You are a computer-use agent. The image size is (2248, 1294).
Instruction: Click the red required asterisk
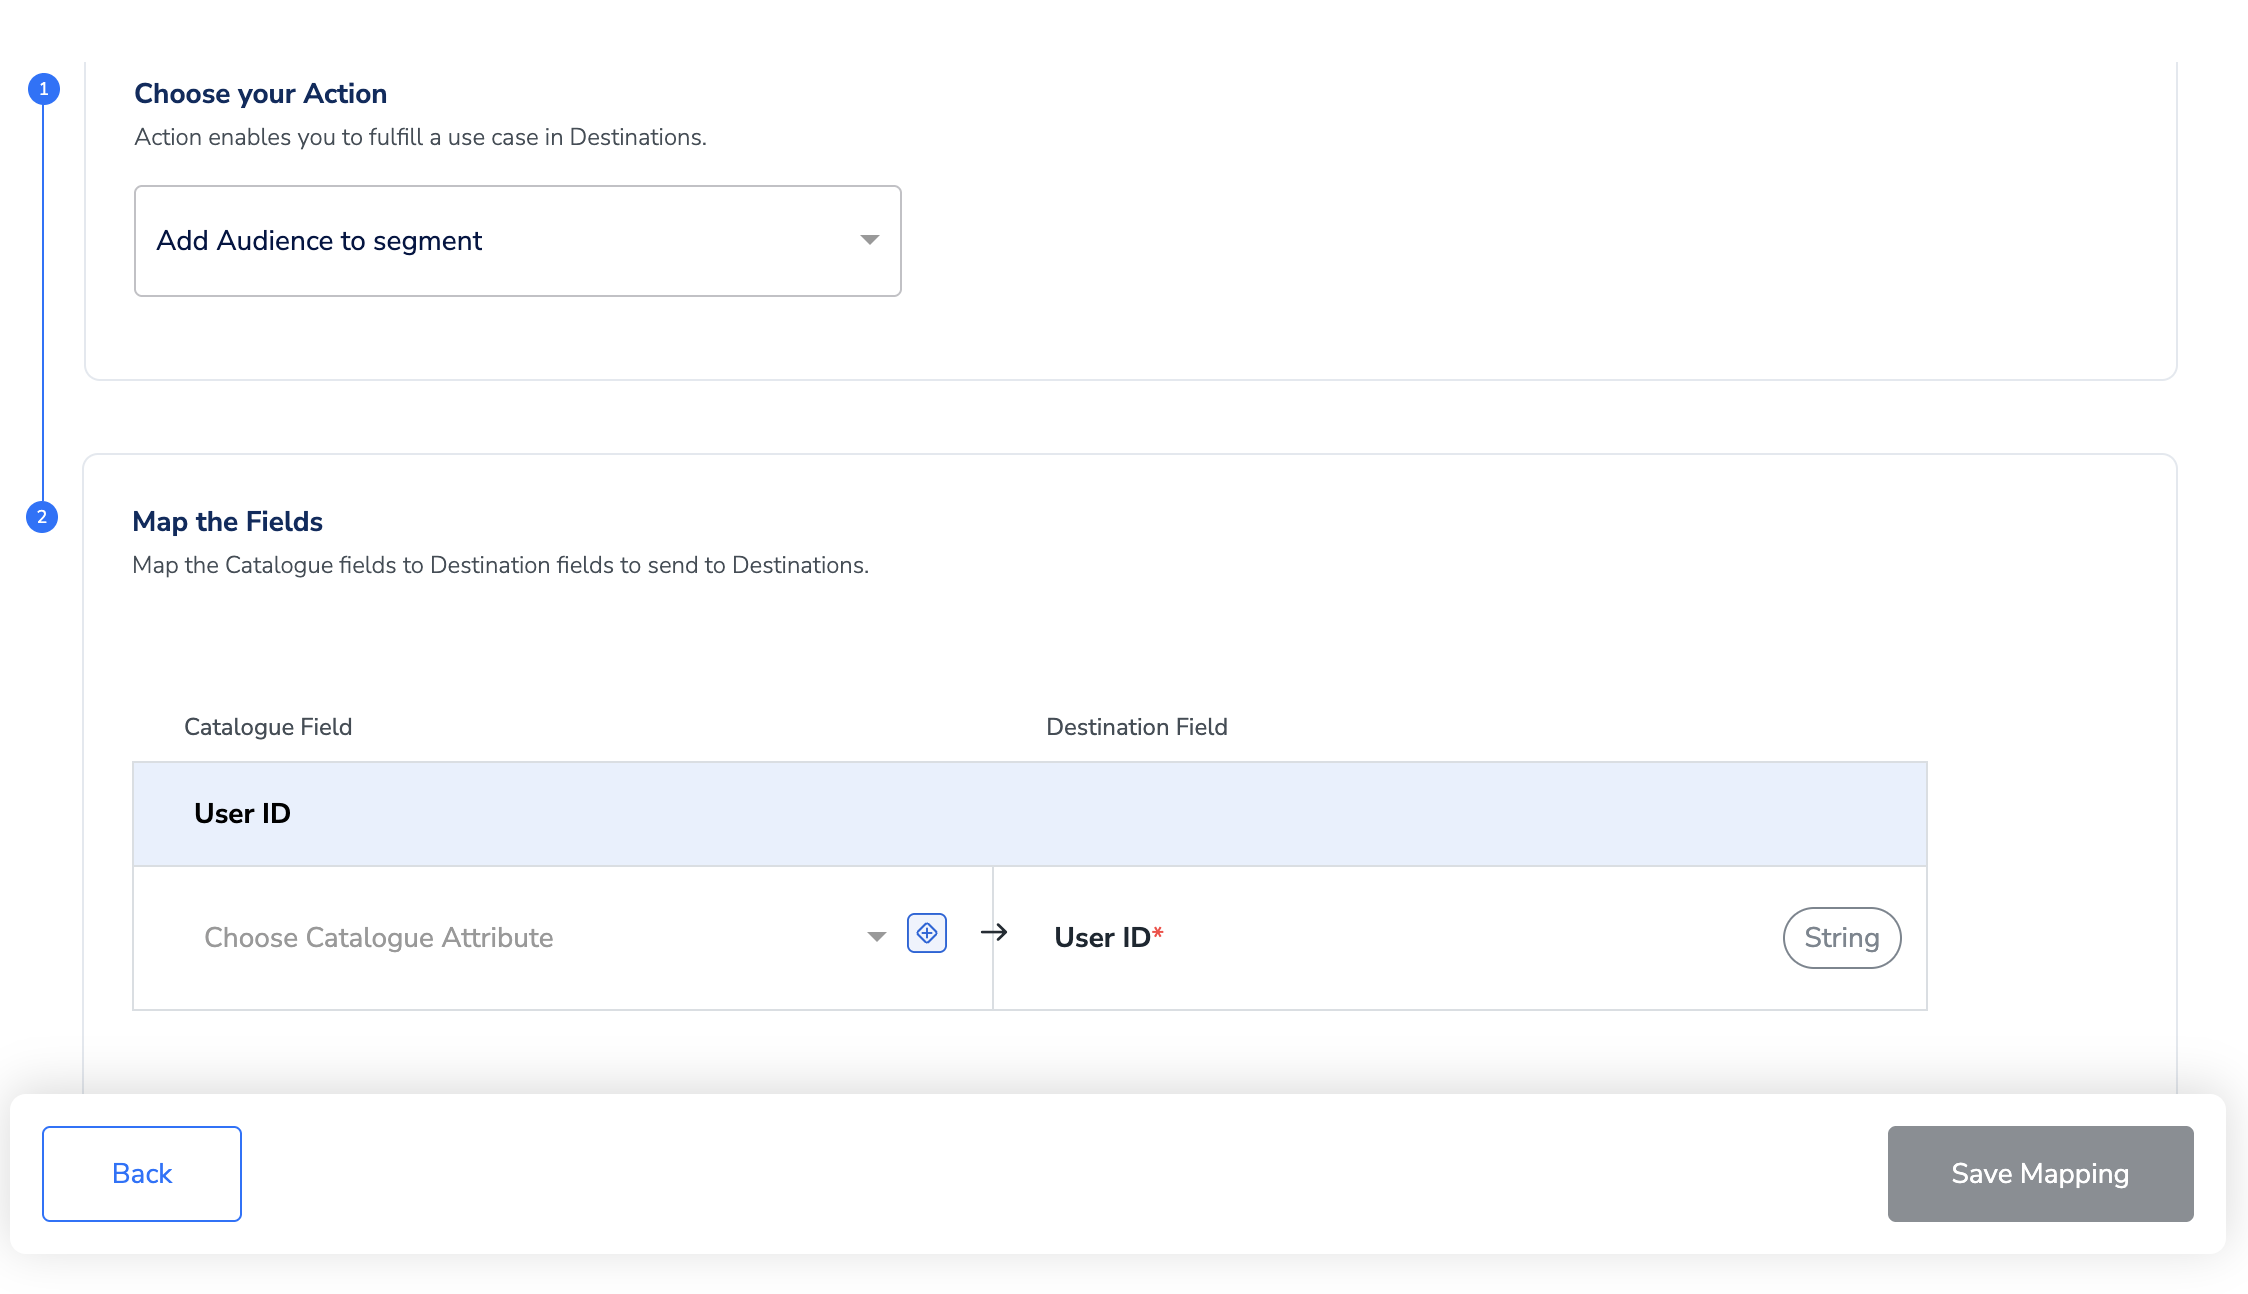(x=1158, y=933)
